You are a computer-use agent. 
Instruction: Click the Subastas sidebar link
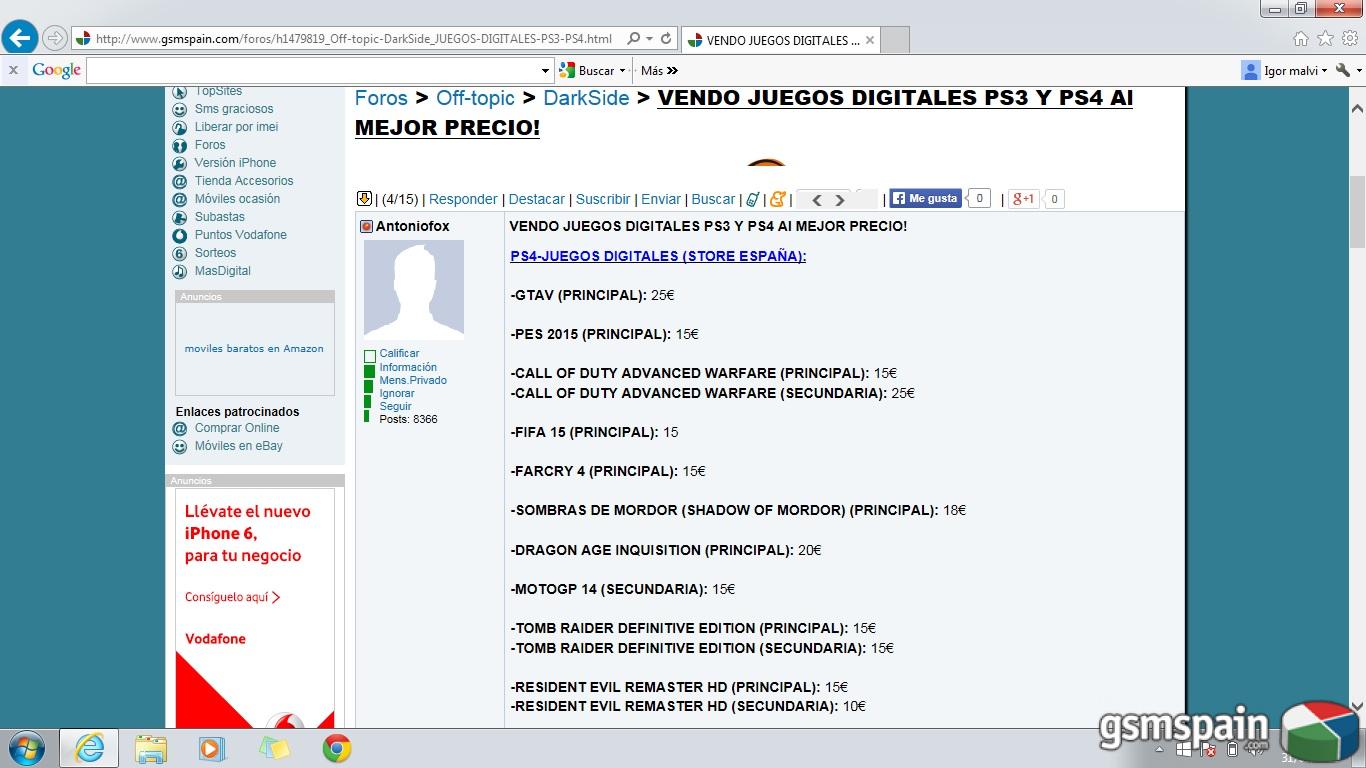tap(220, 217)
